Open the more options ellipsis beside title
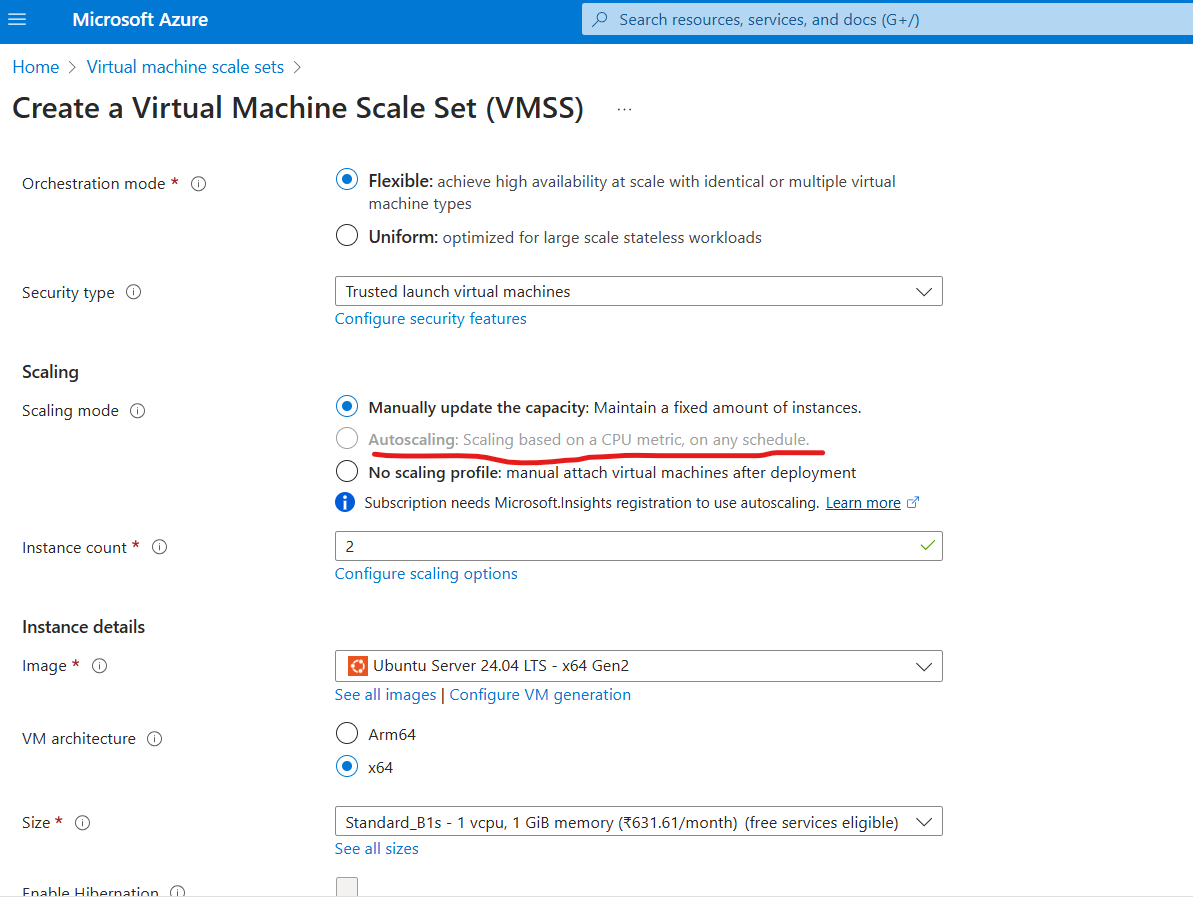The height and width of the screenshot is (905, 1193). click(625, 110)
